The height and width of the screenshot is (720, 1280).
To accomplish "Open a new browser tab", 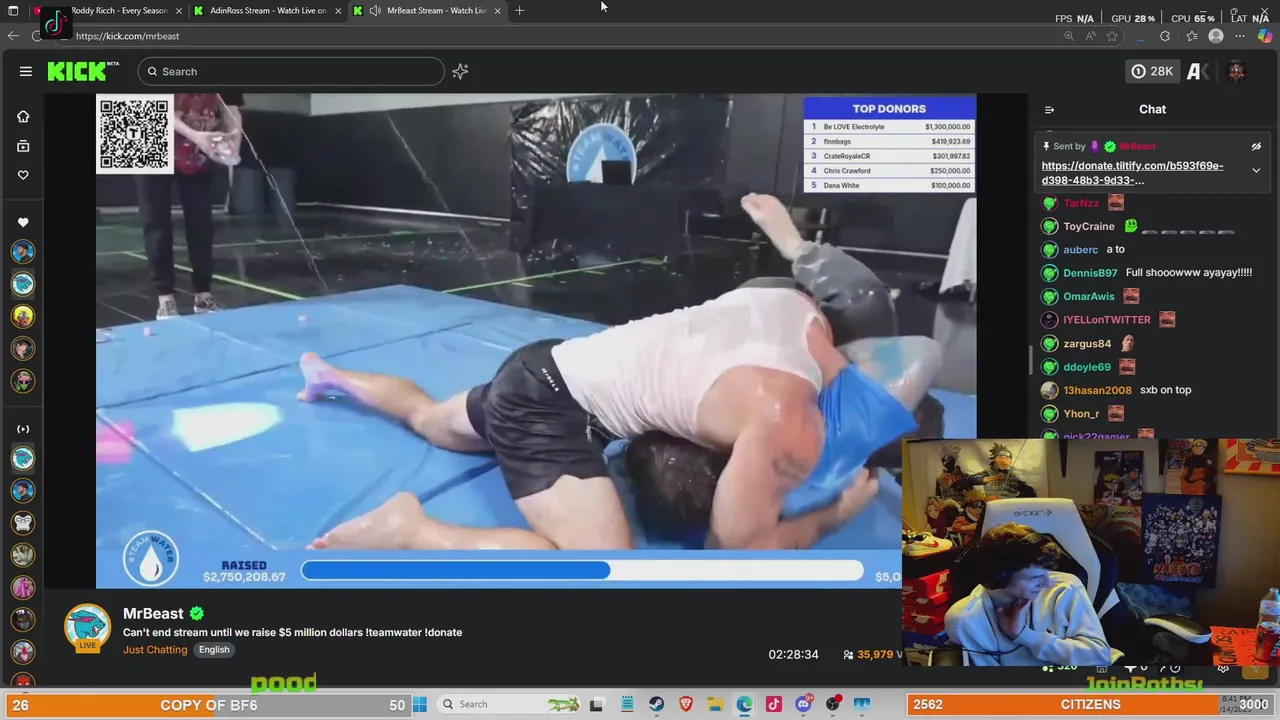I will [519, 11].
